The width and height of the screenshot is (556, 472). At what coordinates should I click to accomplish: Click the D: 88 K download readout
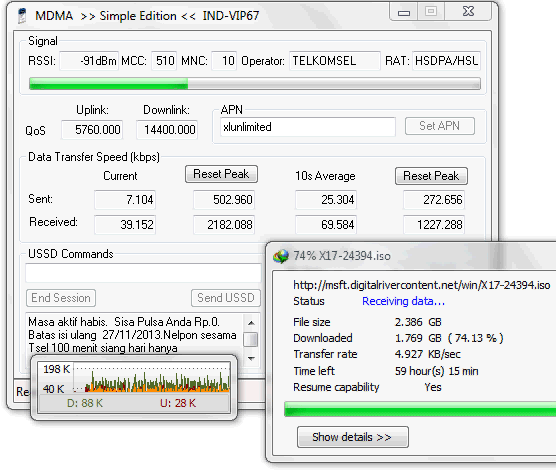point(85,403)
